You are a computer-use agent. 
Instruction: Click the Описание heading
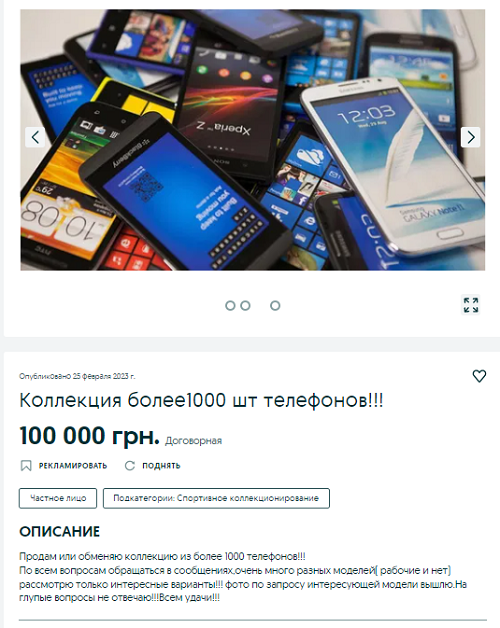(59, 531)
